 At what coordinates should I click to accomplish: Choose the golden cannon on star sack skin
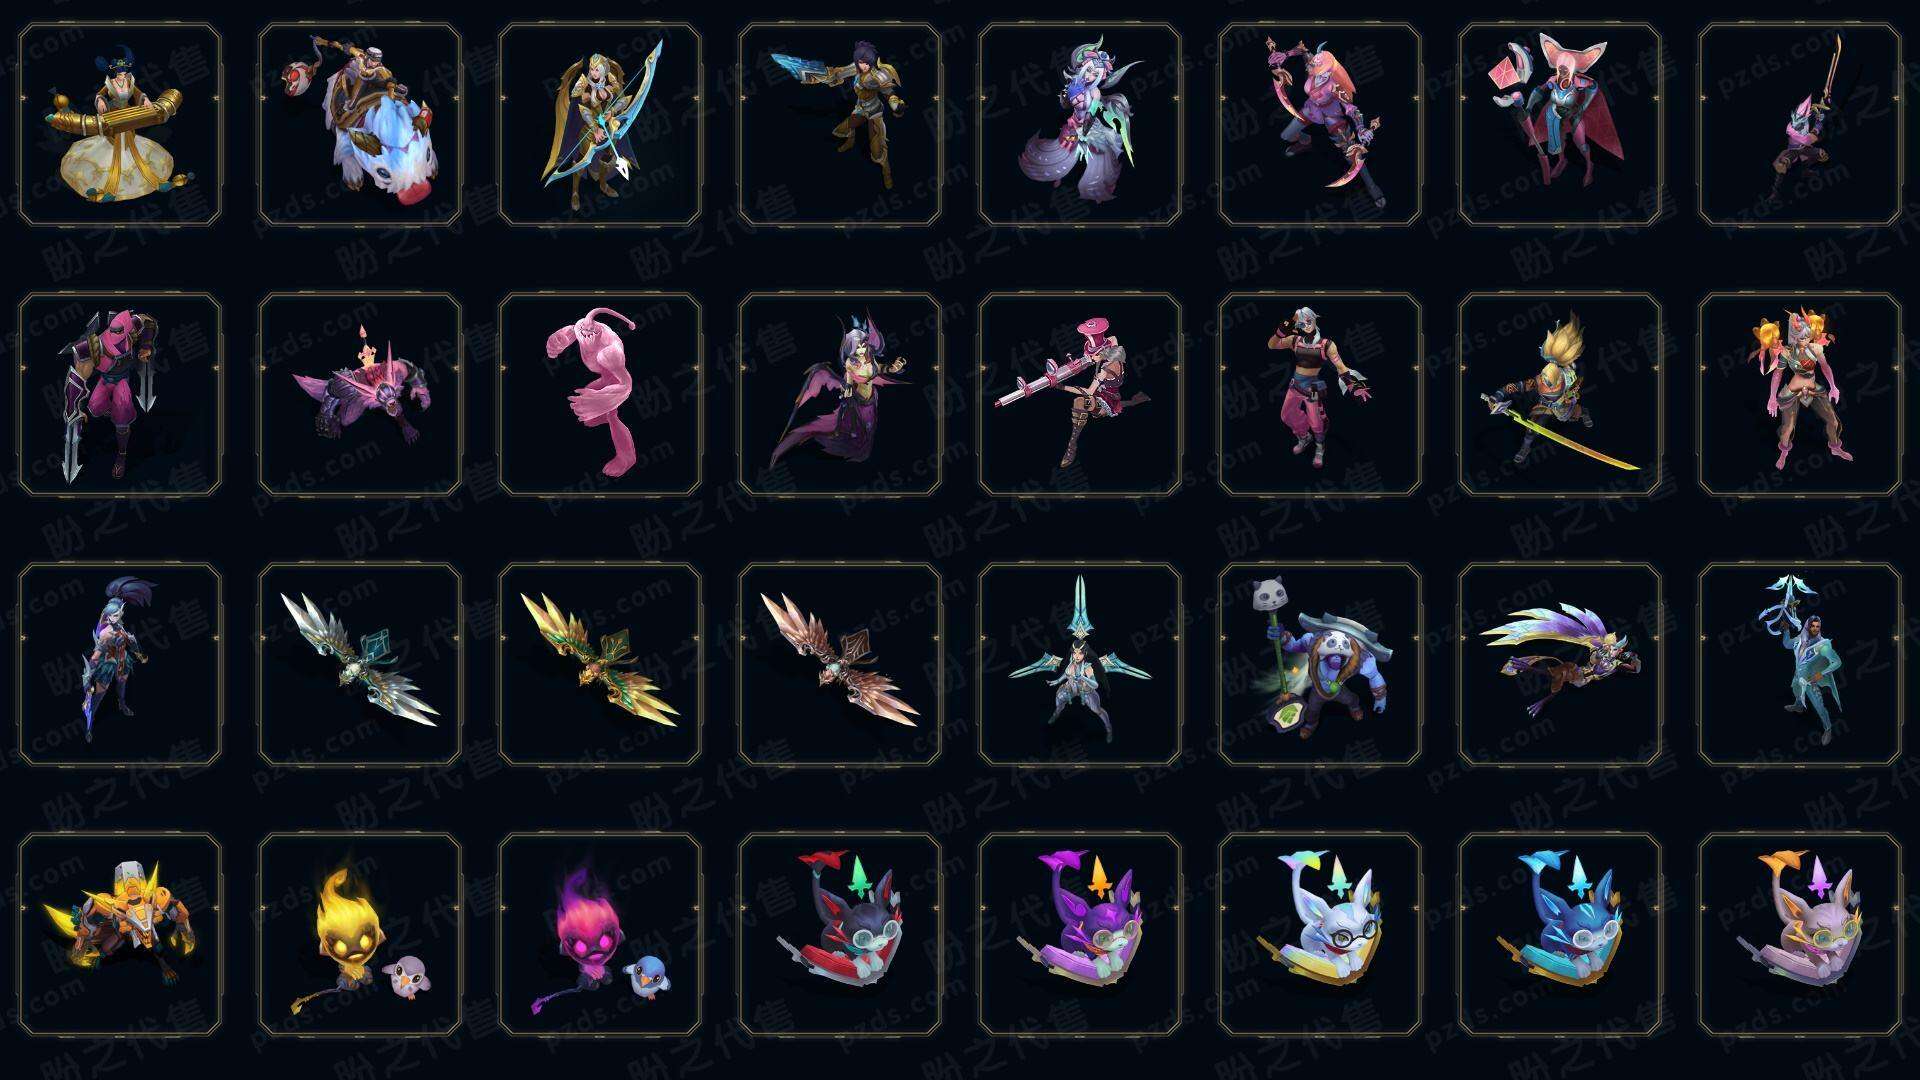(x=120, y=125)
